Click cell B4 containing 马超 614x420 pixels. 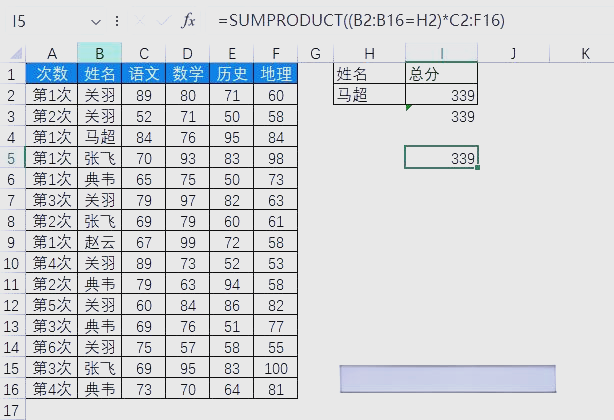click(x=99, y=137)
